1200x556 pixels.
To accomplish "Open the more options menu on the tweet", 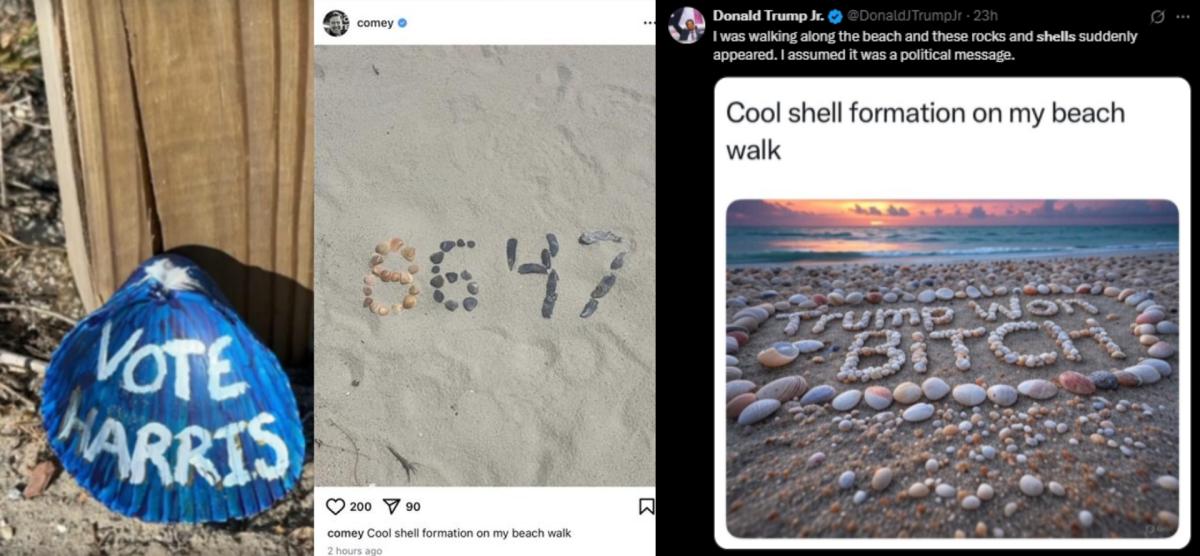I will (x=1182, y=16).
